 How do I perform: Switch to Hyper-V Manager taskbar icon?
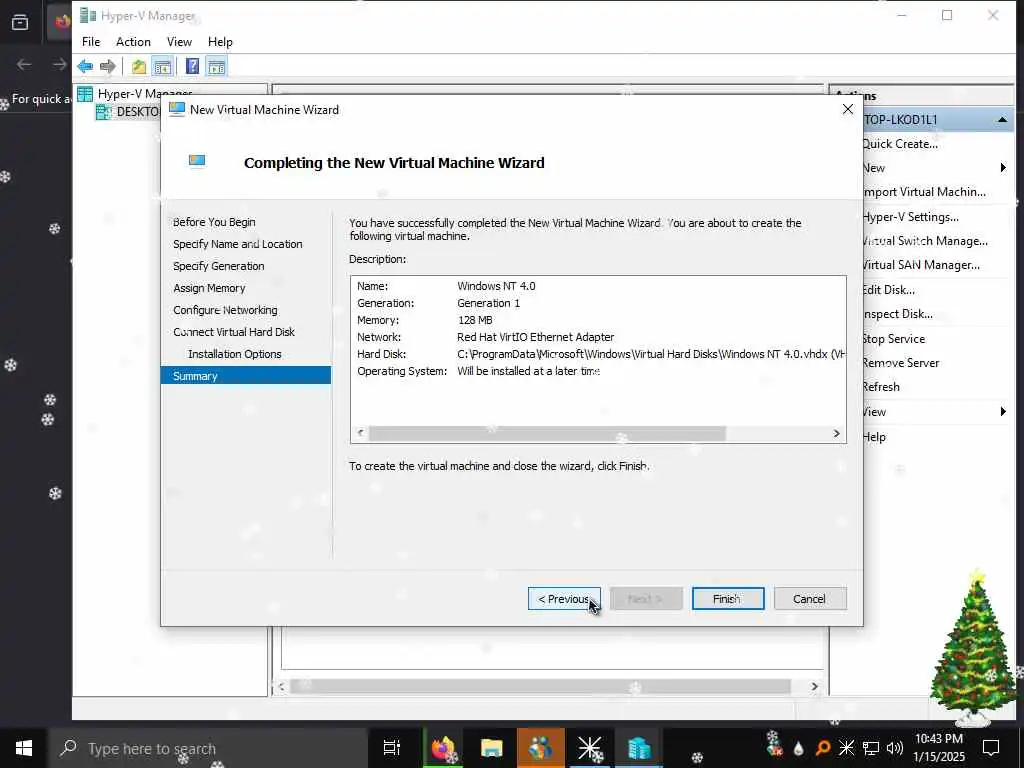(x=639, y=748)
